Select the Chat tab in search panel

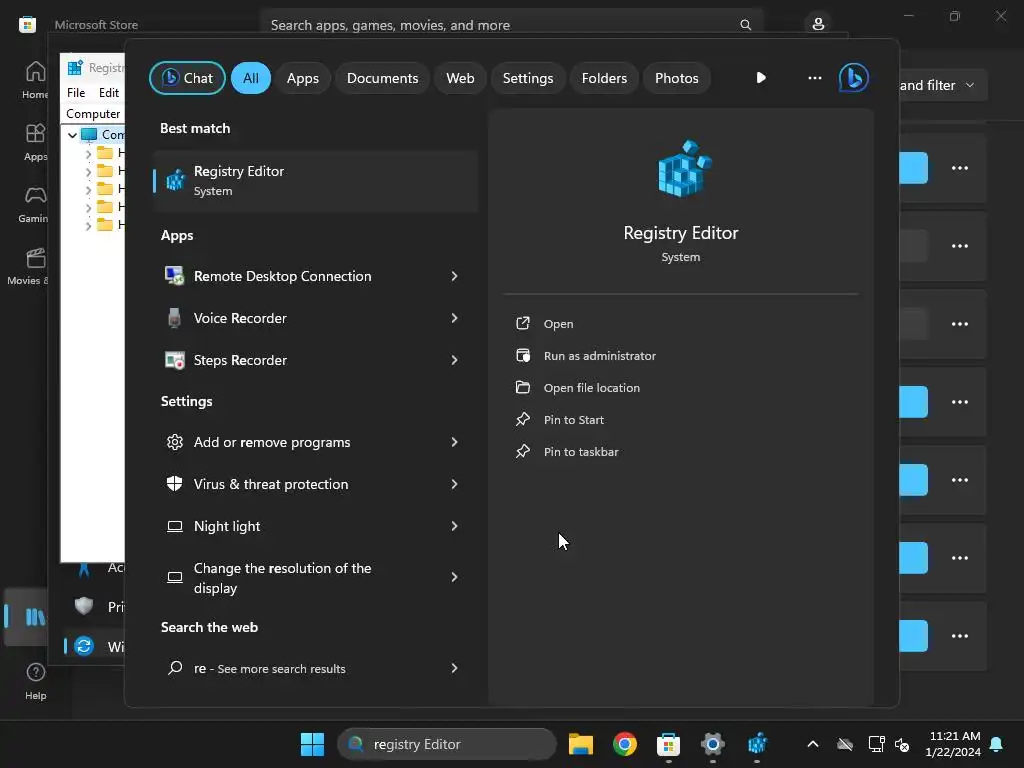point(187,78)
